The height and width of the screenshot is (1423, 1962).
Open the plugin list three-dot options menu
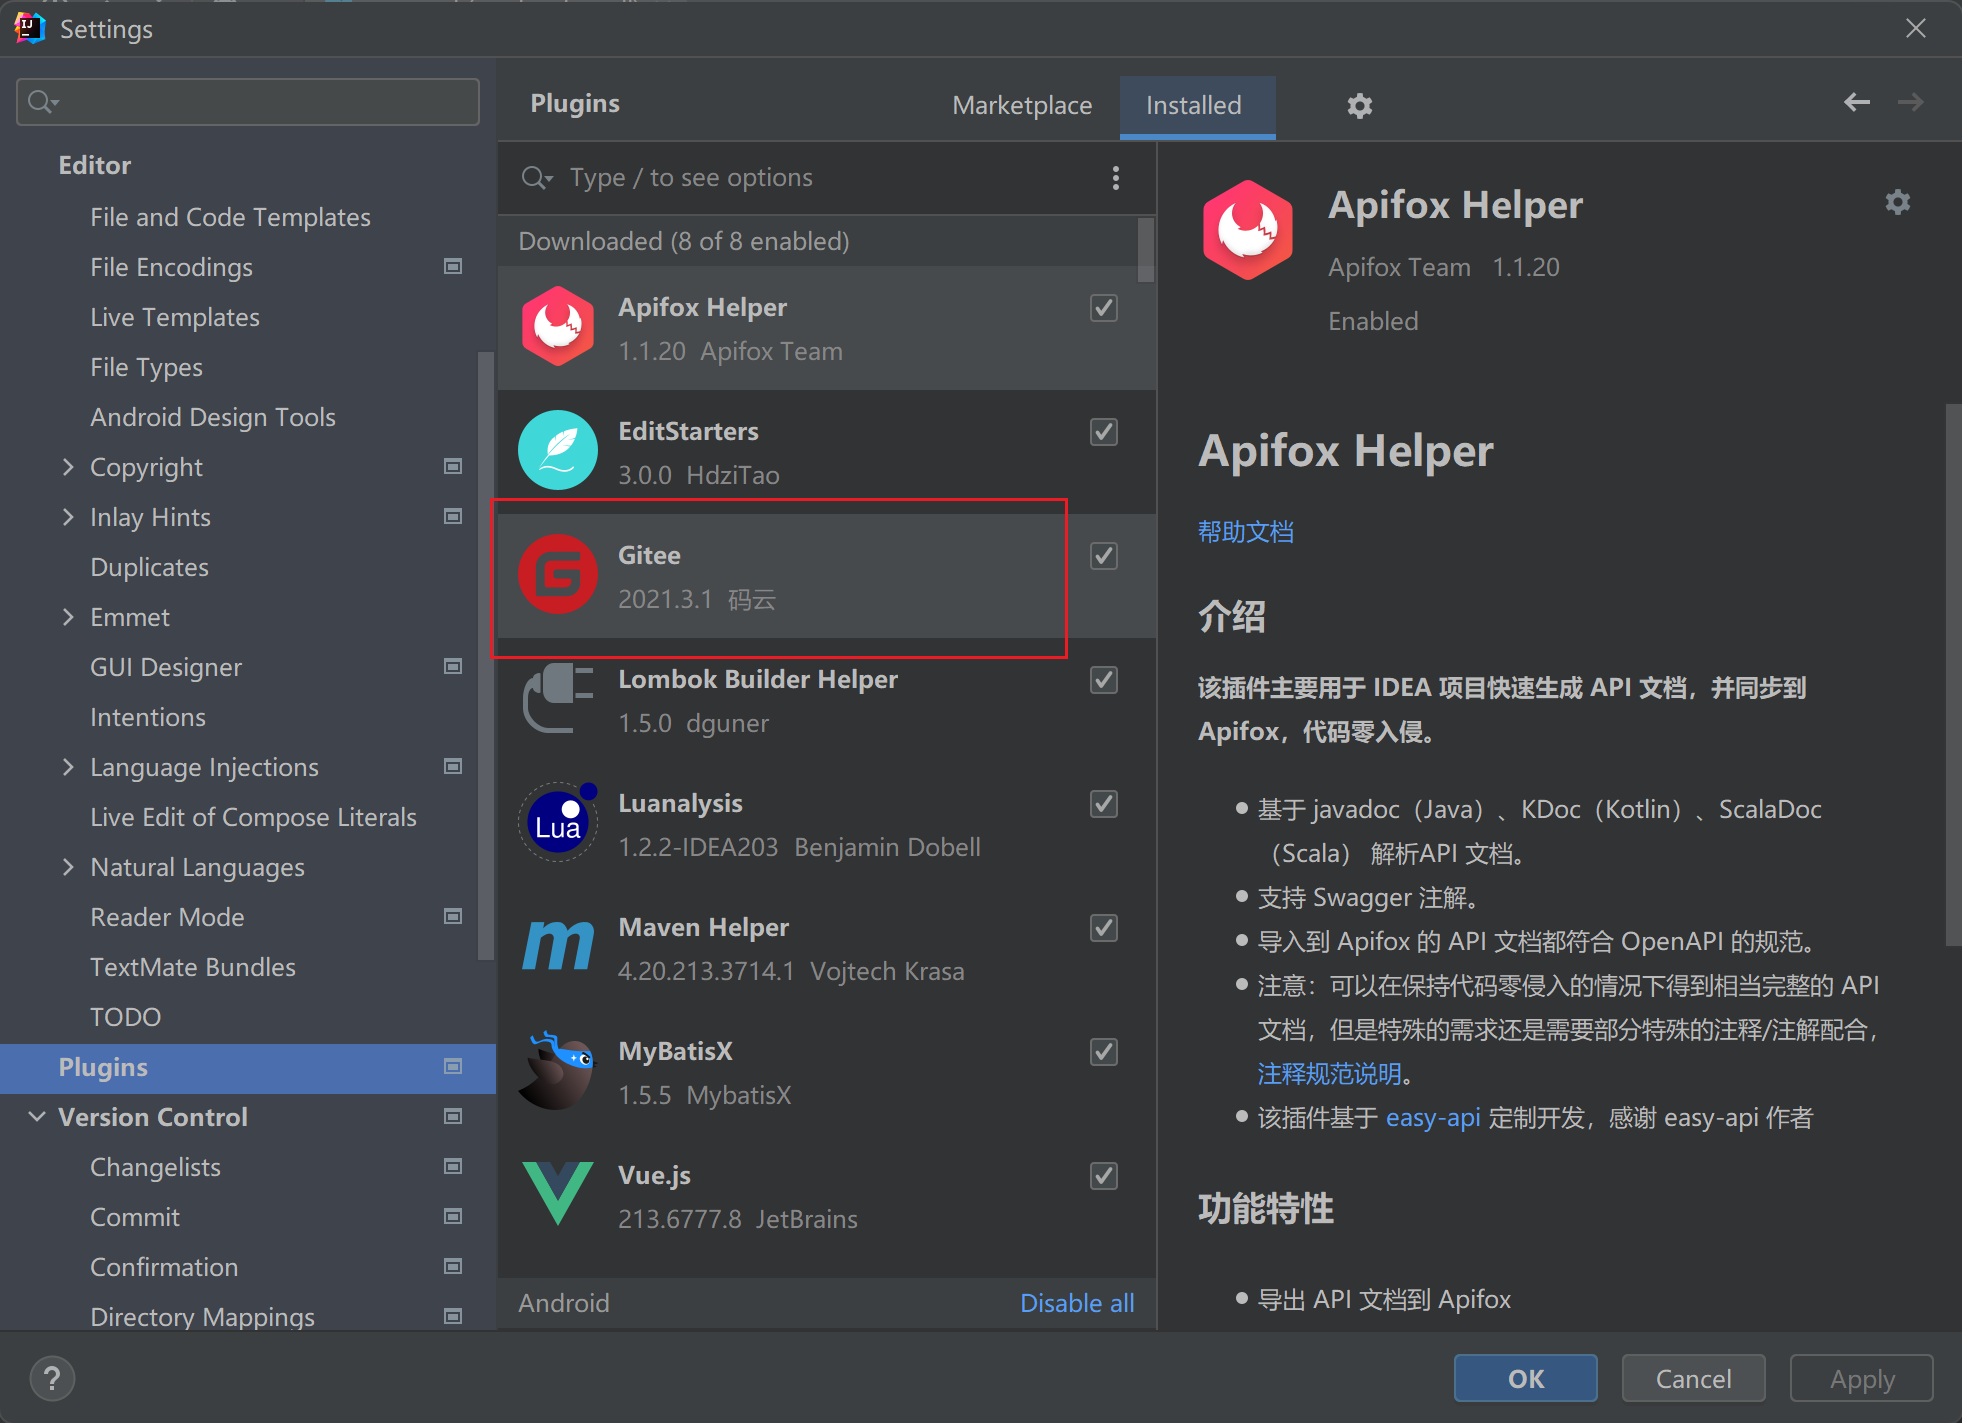(1116, 178)
